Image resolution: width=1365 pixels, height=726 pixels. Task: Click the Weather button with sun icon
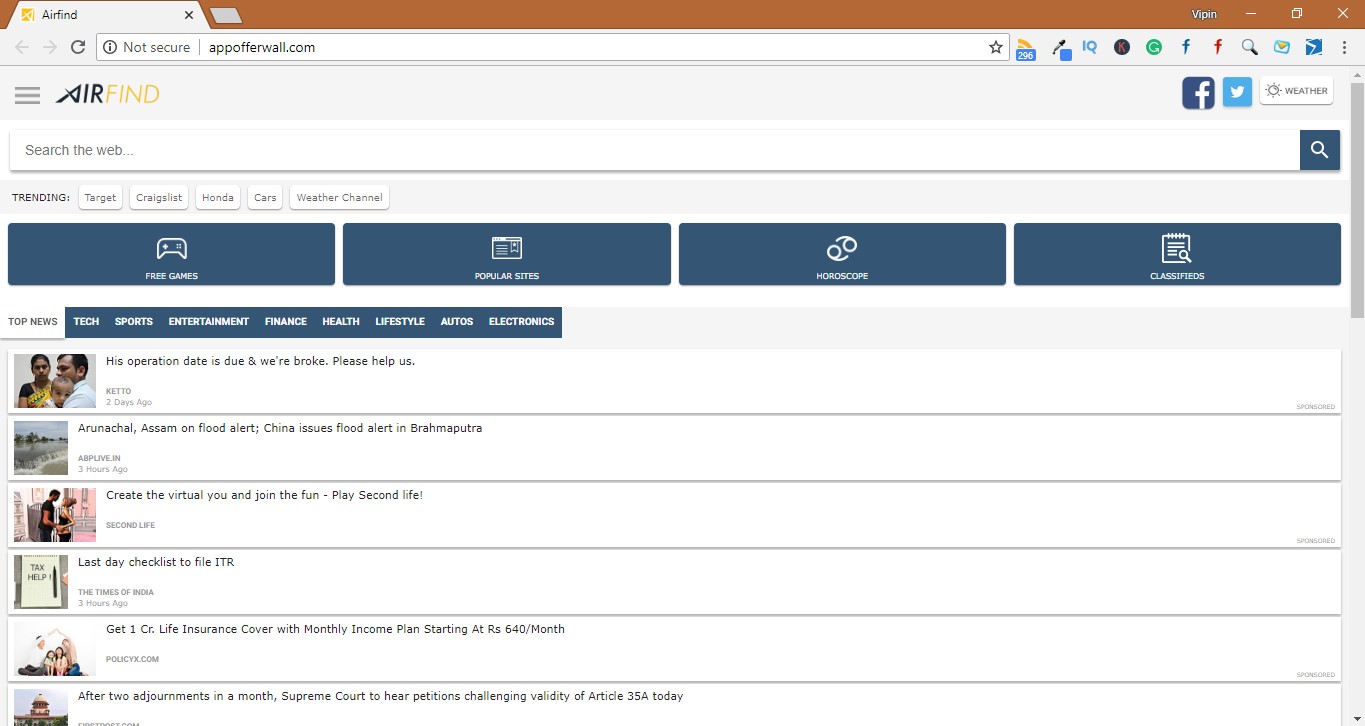tap(1296, 90)
